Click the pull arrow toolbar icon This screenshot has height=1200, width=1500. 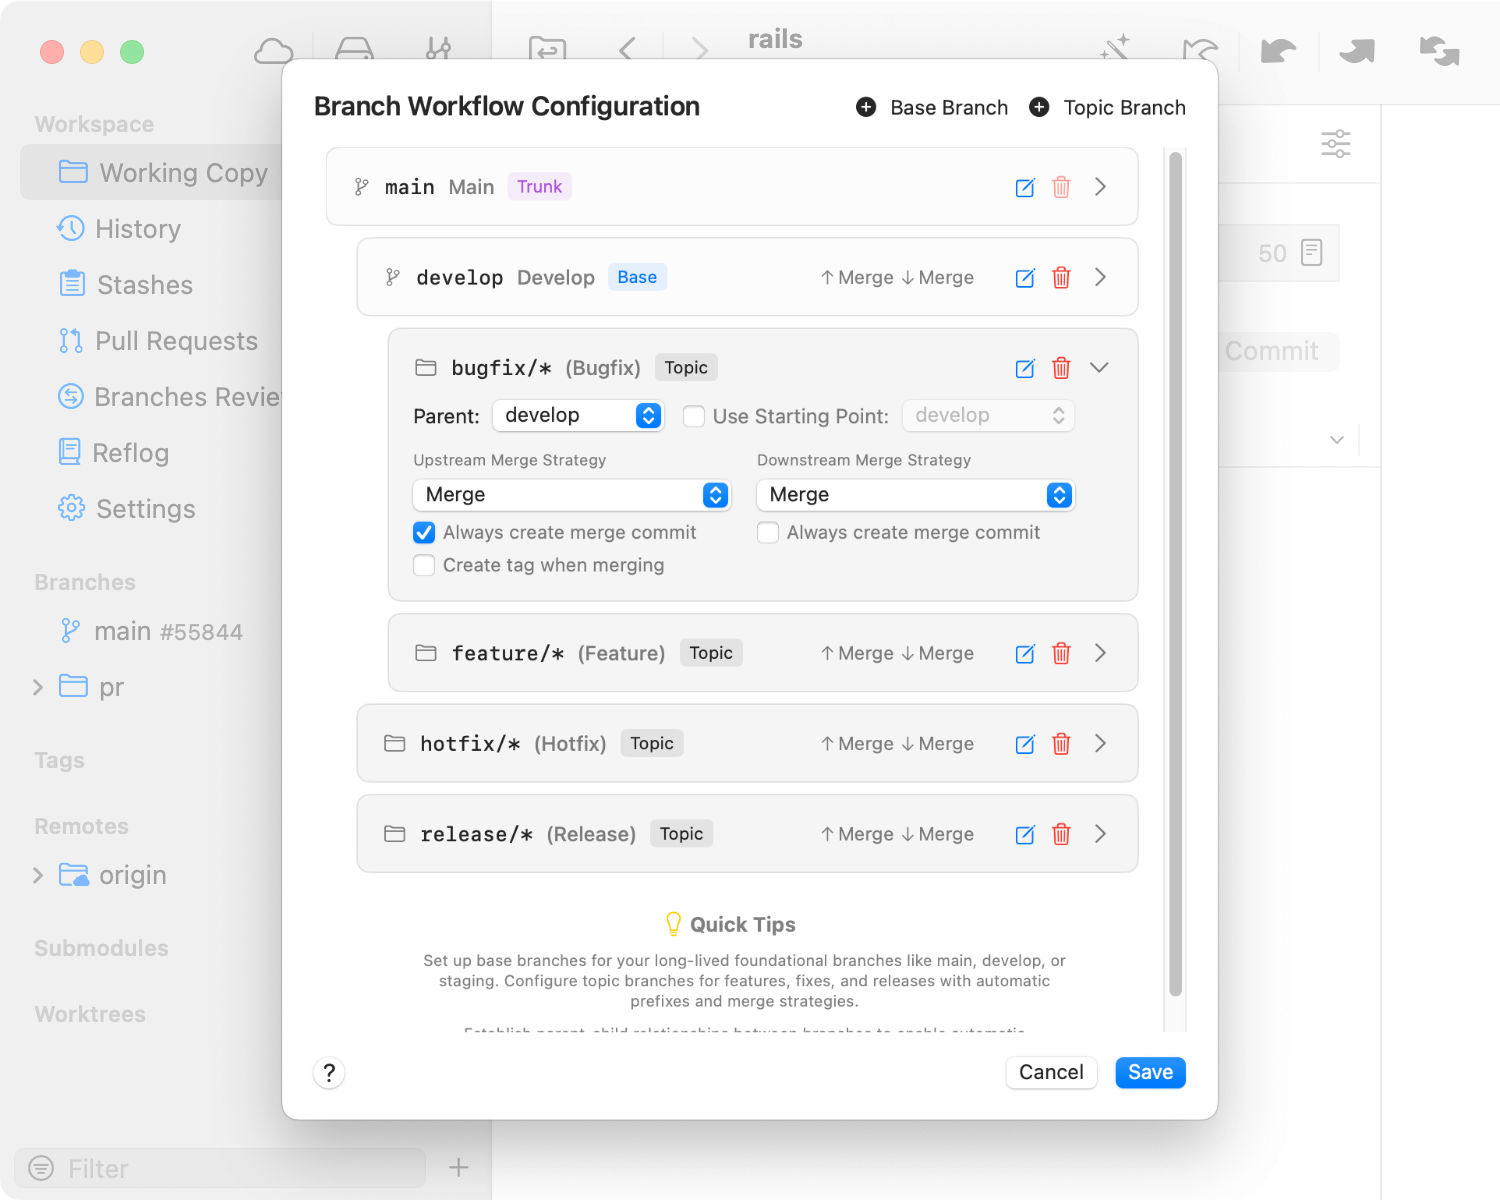(x=1278, y=50)
